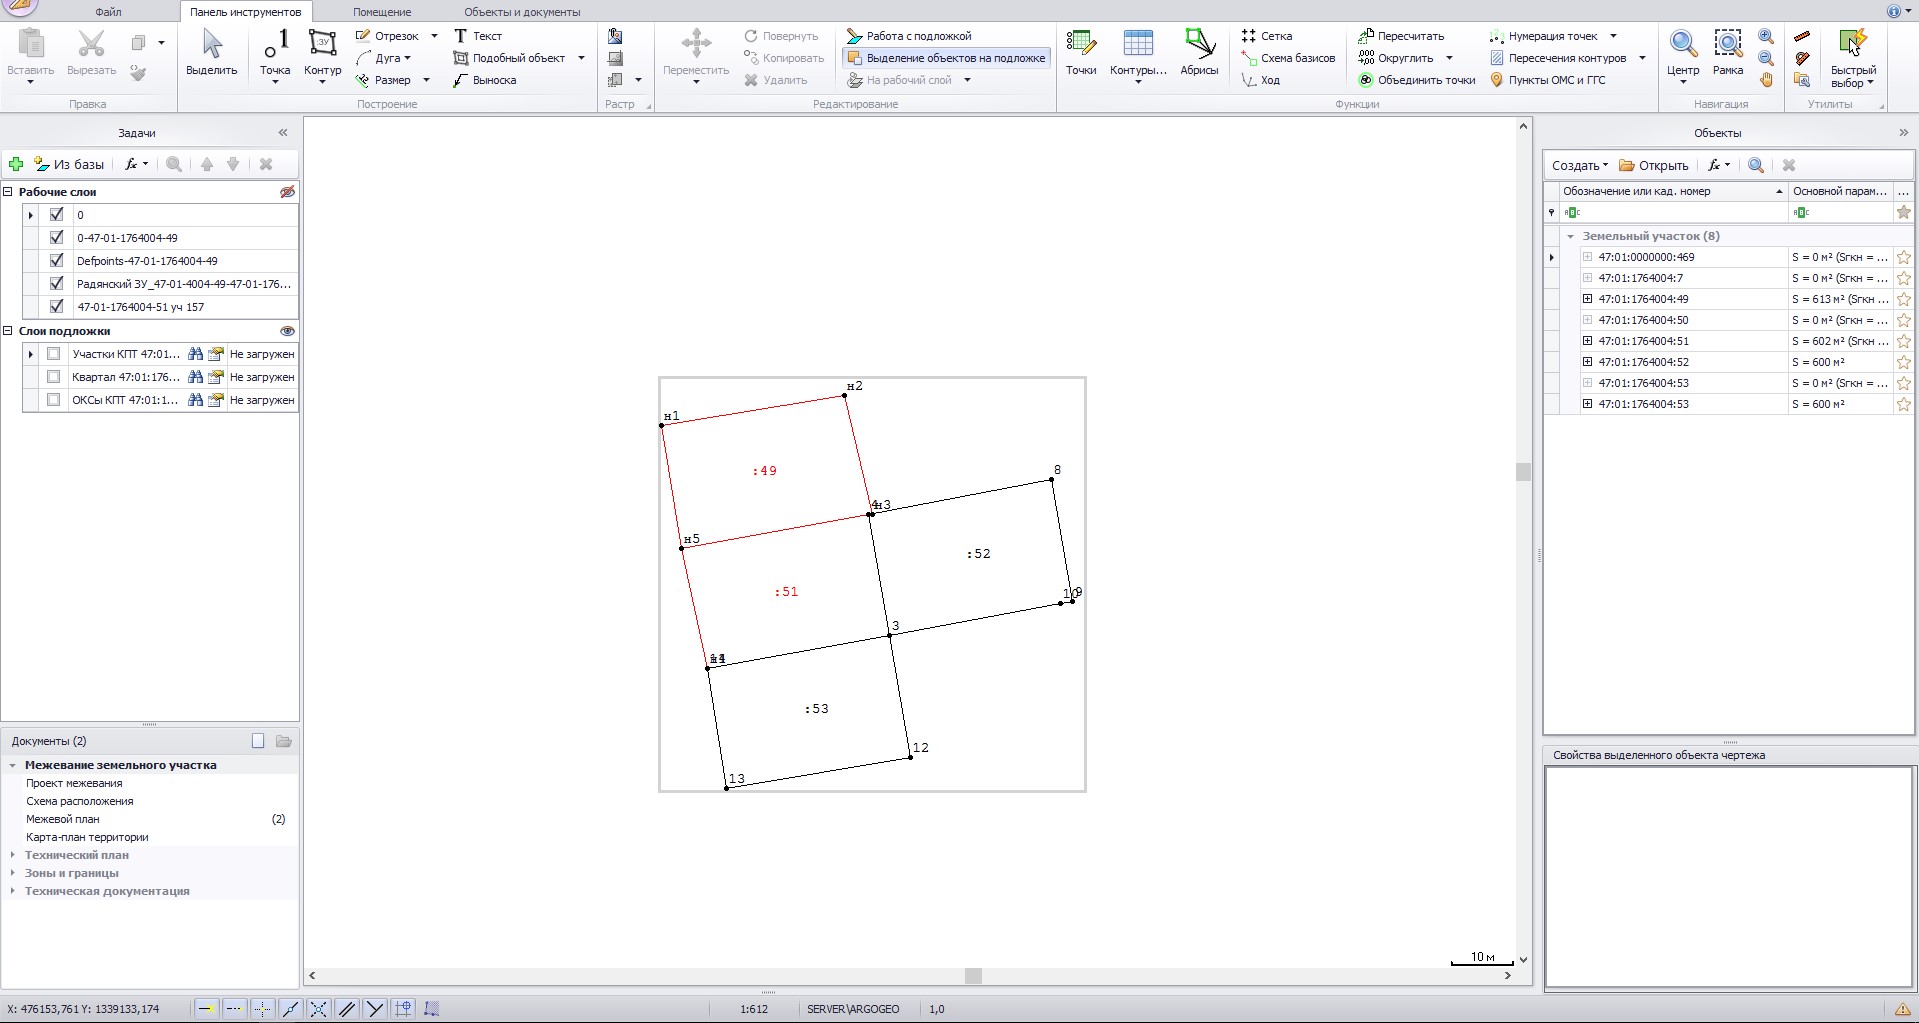Click the Из базы button

pos(69,164)
